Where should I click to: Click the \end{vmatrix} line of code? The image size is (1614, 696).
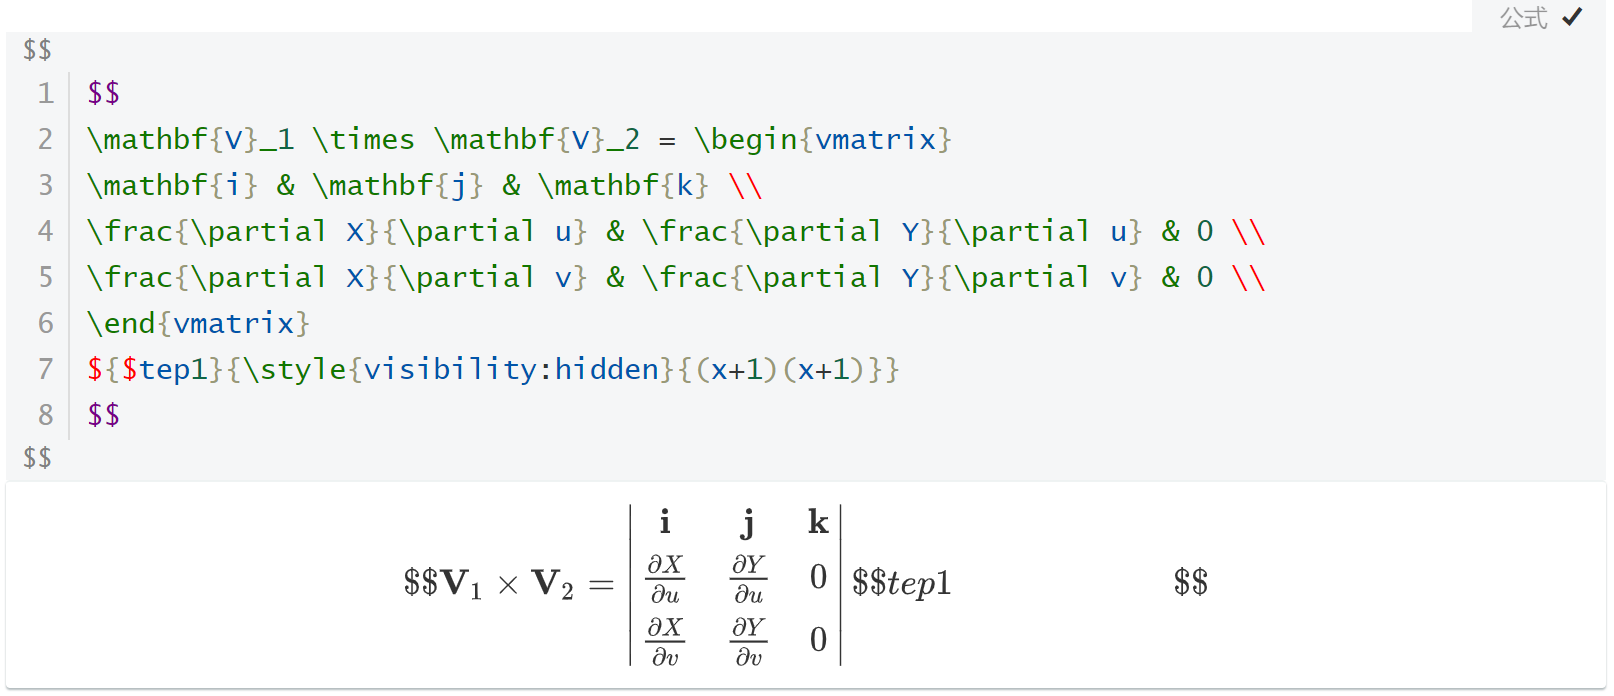point(198,323)
